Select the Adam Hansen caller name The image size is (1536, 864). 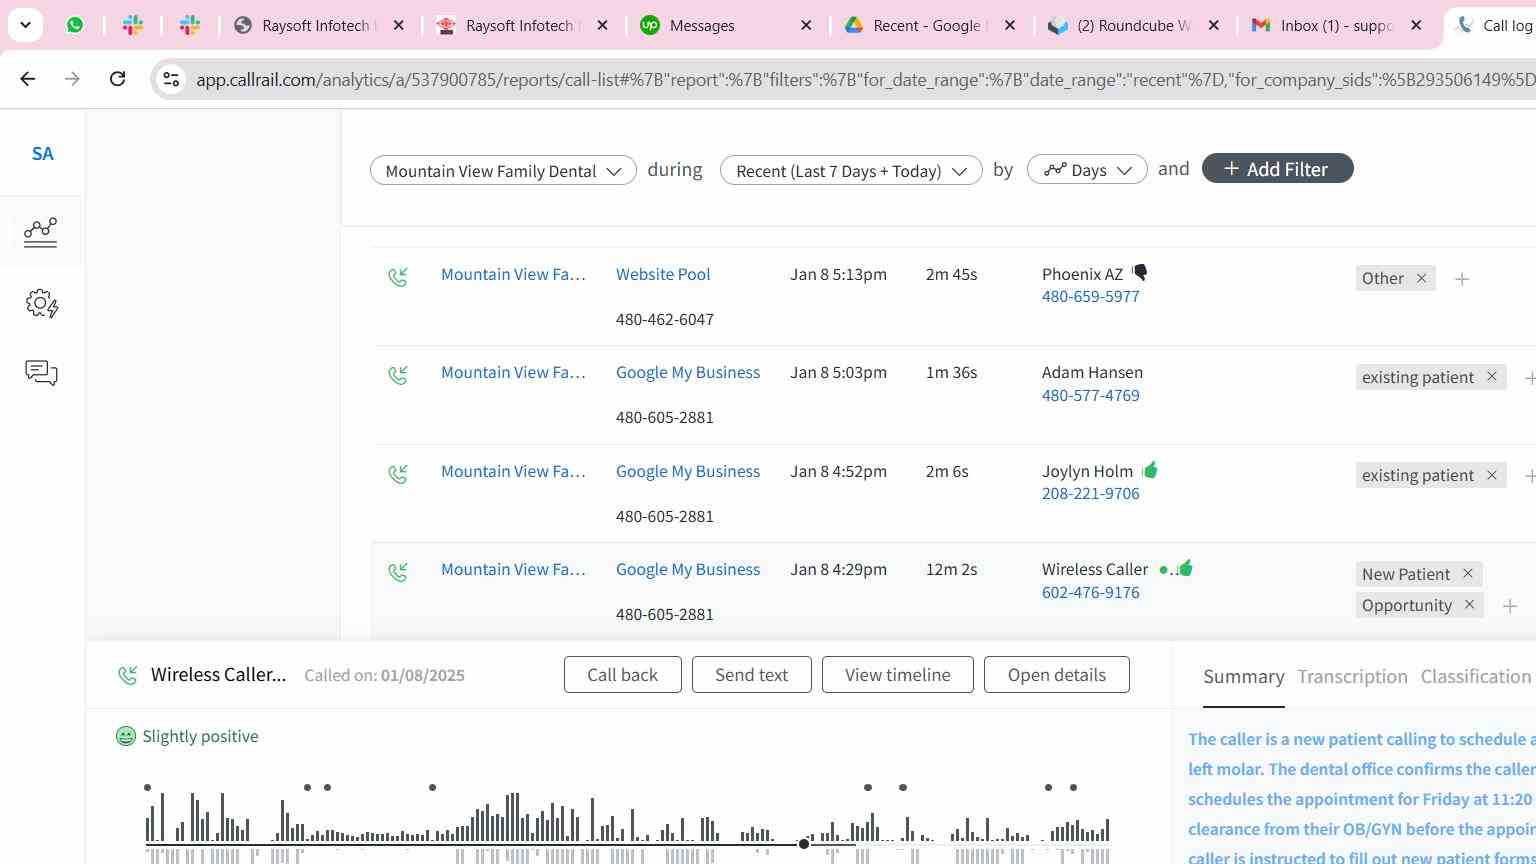tap(1092, 373)
